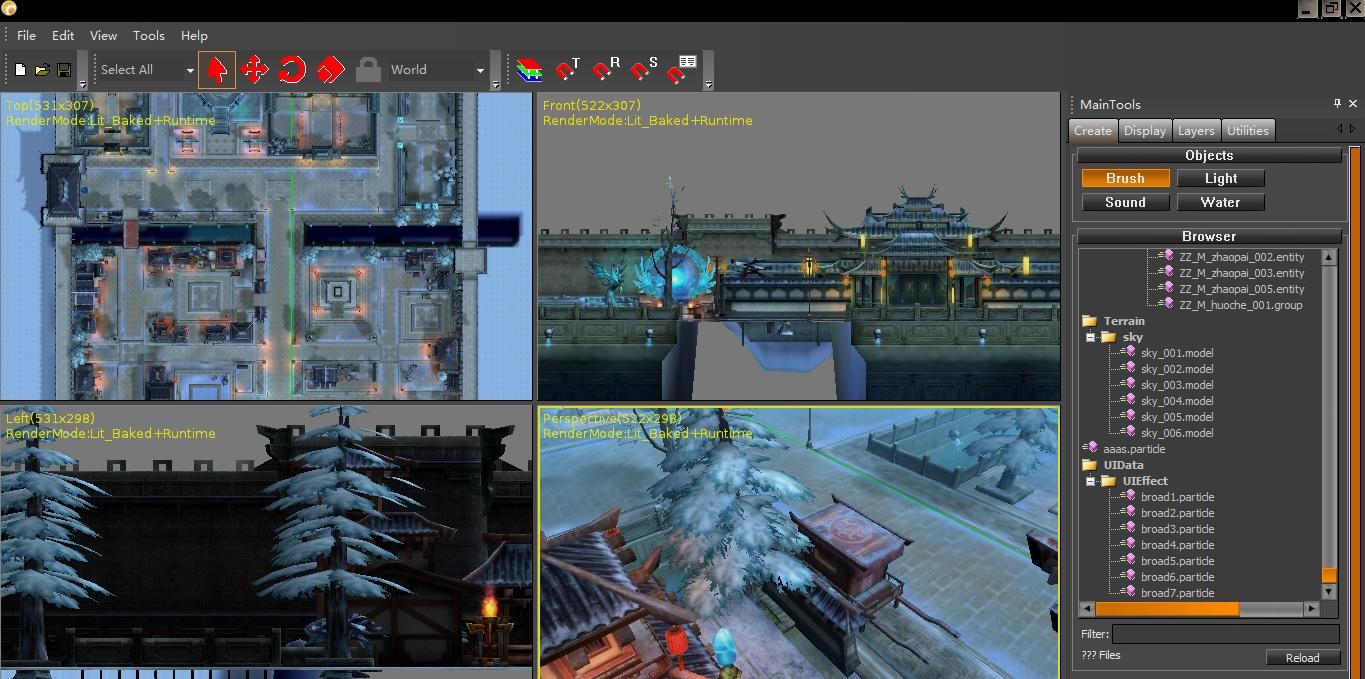Collapse the sky folder in Browser

pos(1090,338)
